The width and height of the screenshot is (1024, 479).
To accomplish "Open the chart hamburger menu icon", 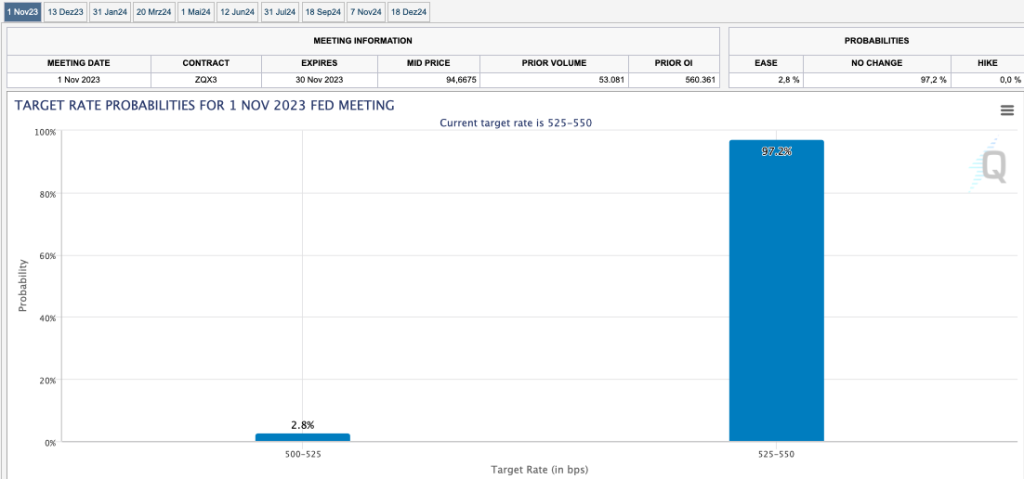I will 1007,110.
